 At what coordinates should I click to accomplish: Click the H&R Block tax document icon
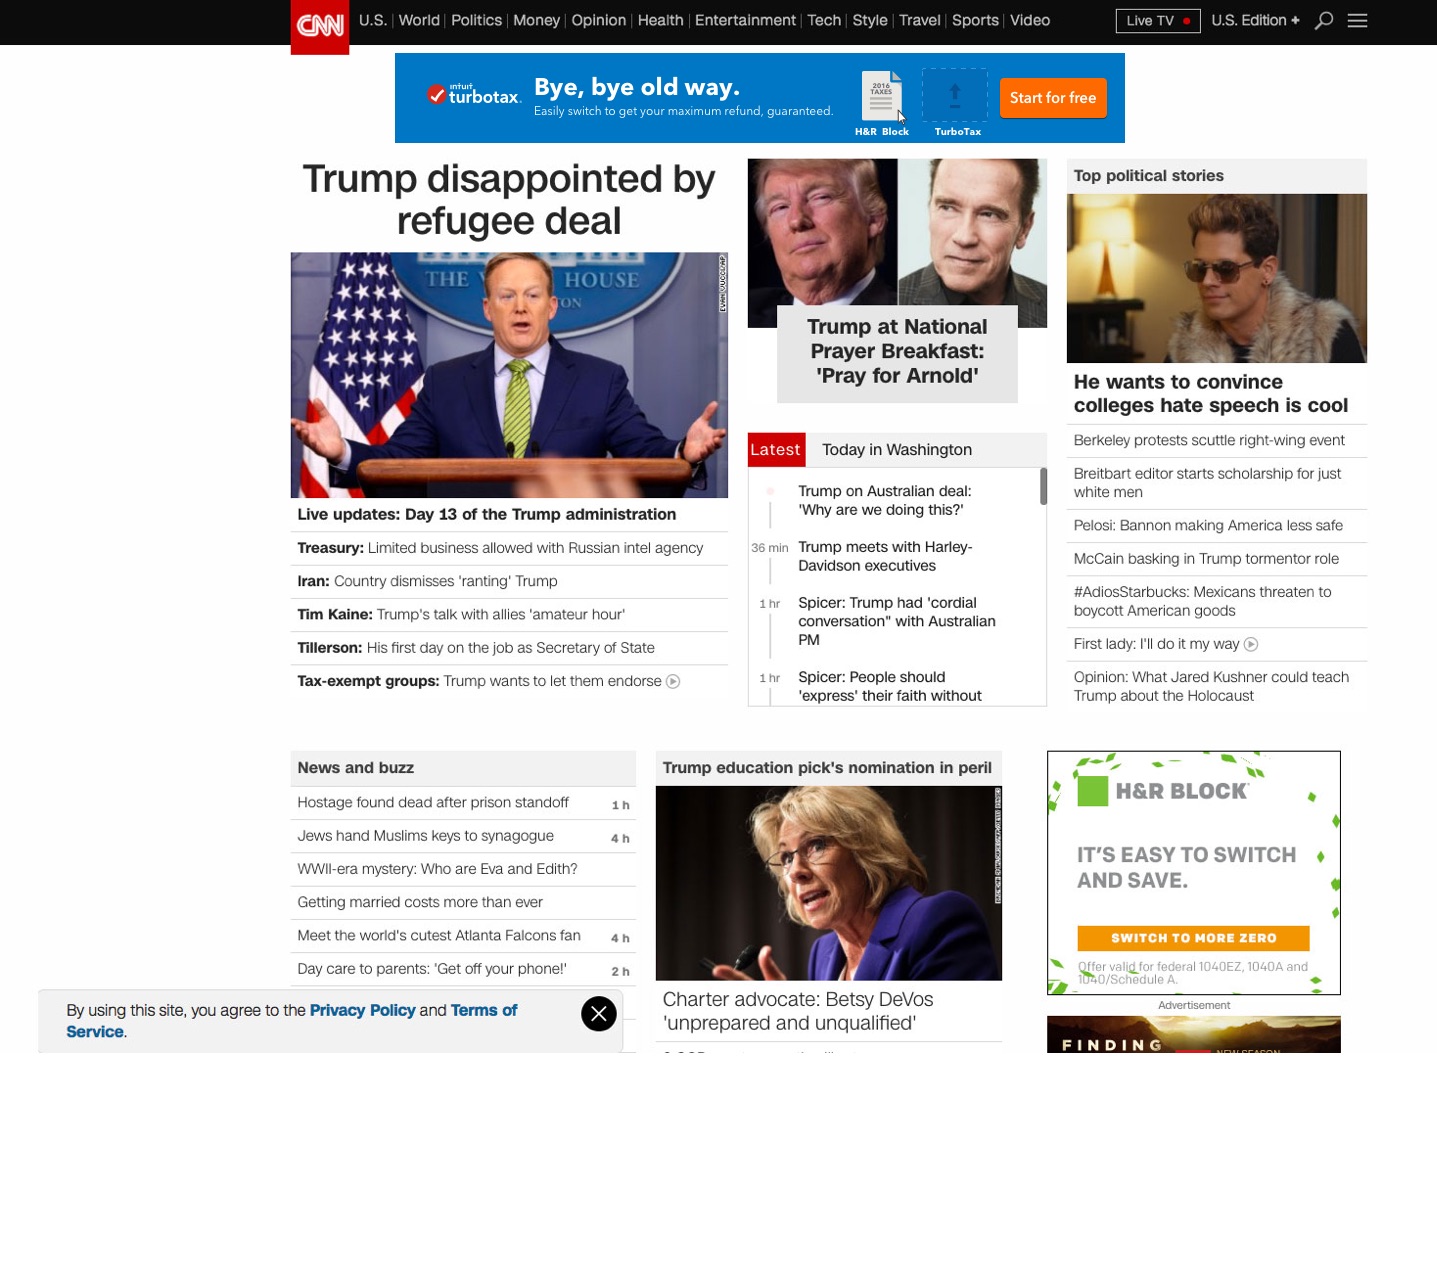[881, 94]
